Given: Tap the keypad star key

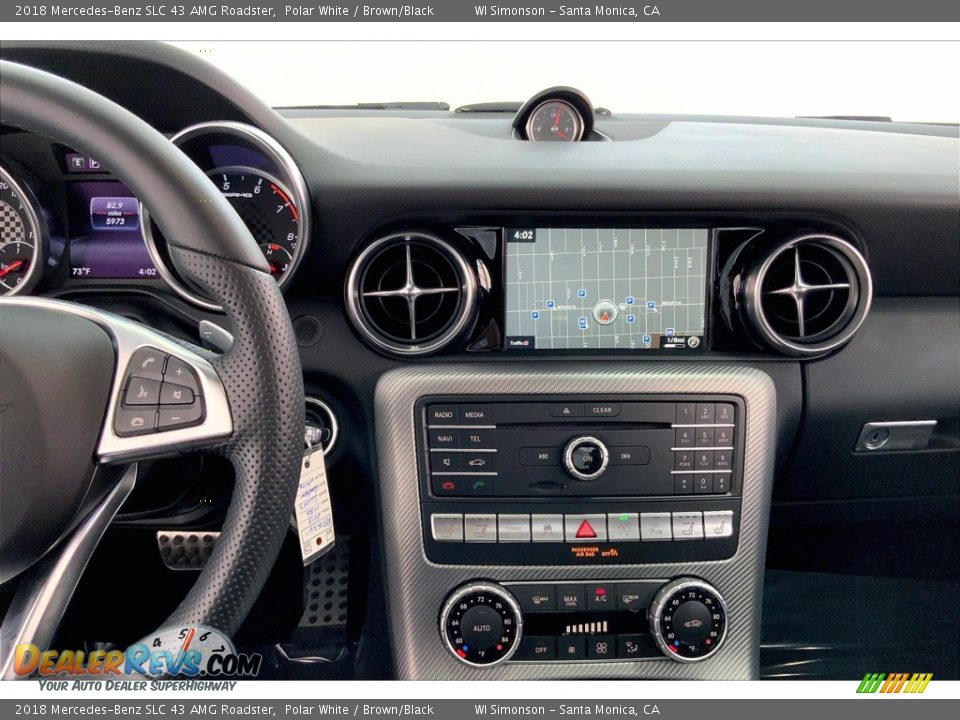Looking at the screenshot, I should [684, 483].
